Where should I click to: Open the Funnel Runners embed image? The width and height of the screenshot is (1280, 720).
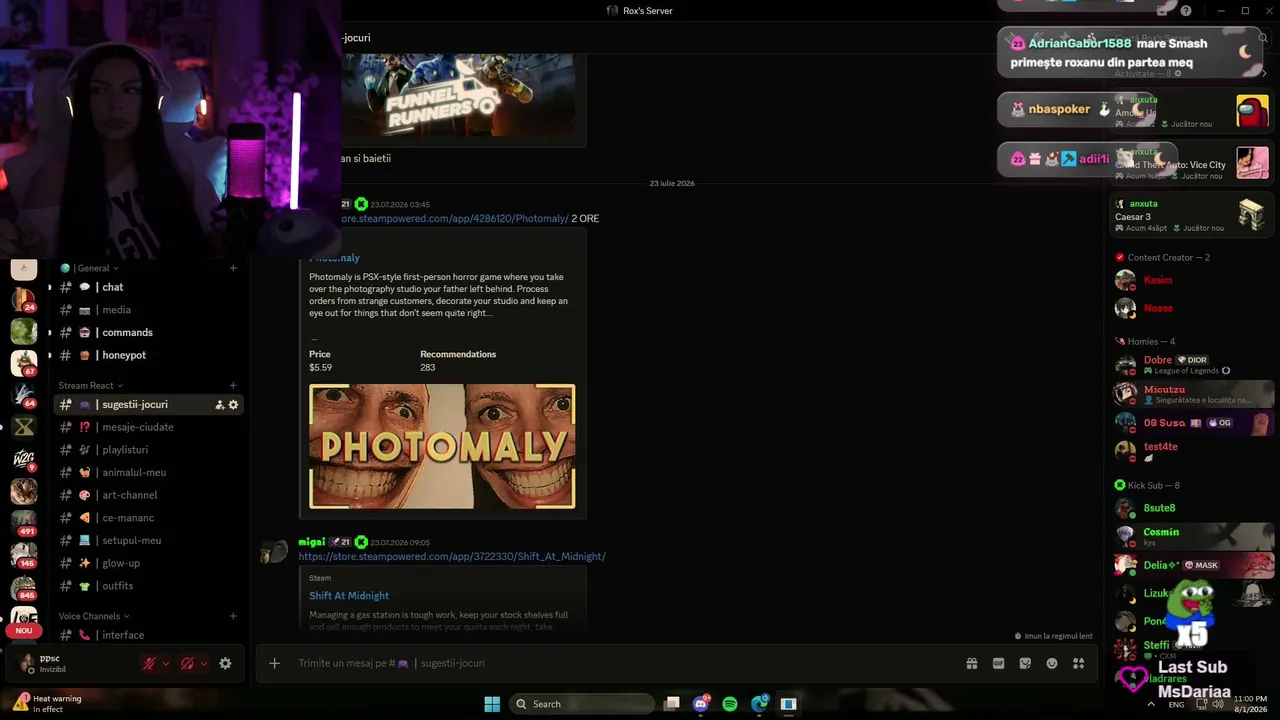click(x=458, y=94)
